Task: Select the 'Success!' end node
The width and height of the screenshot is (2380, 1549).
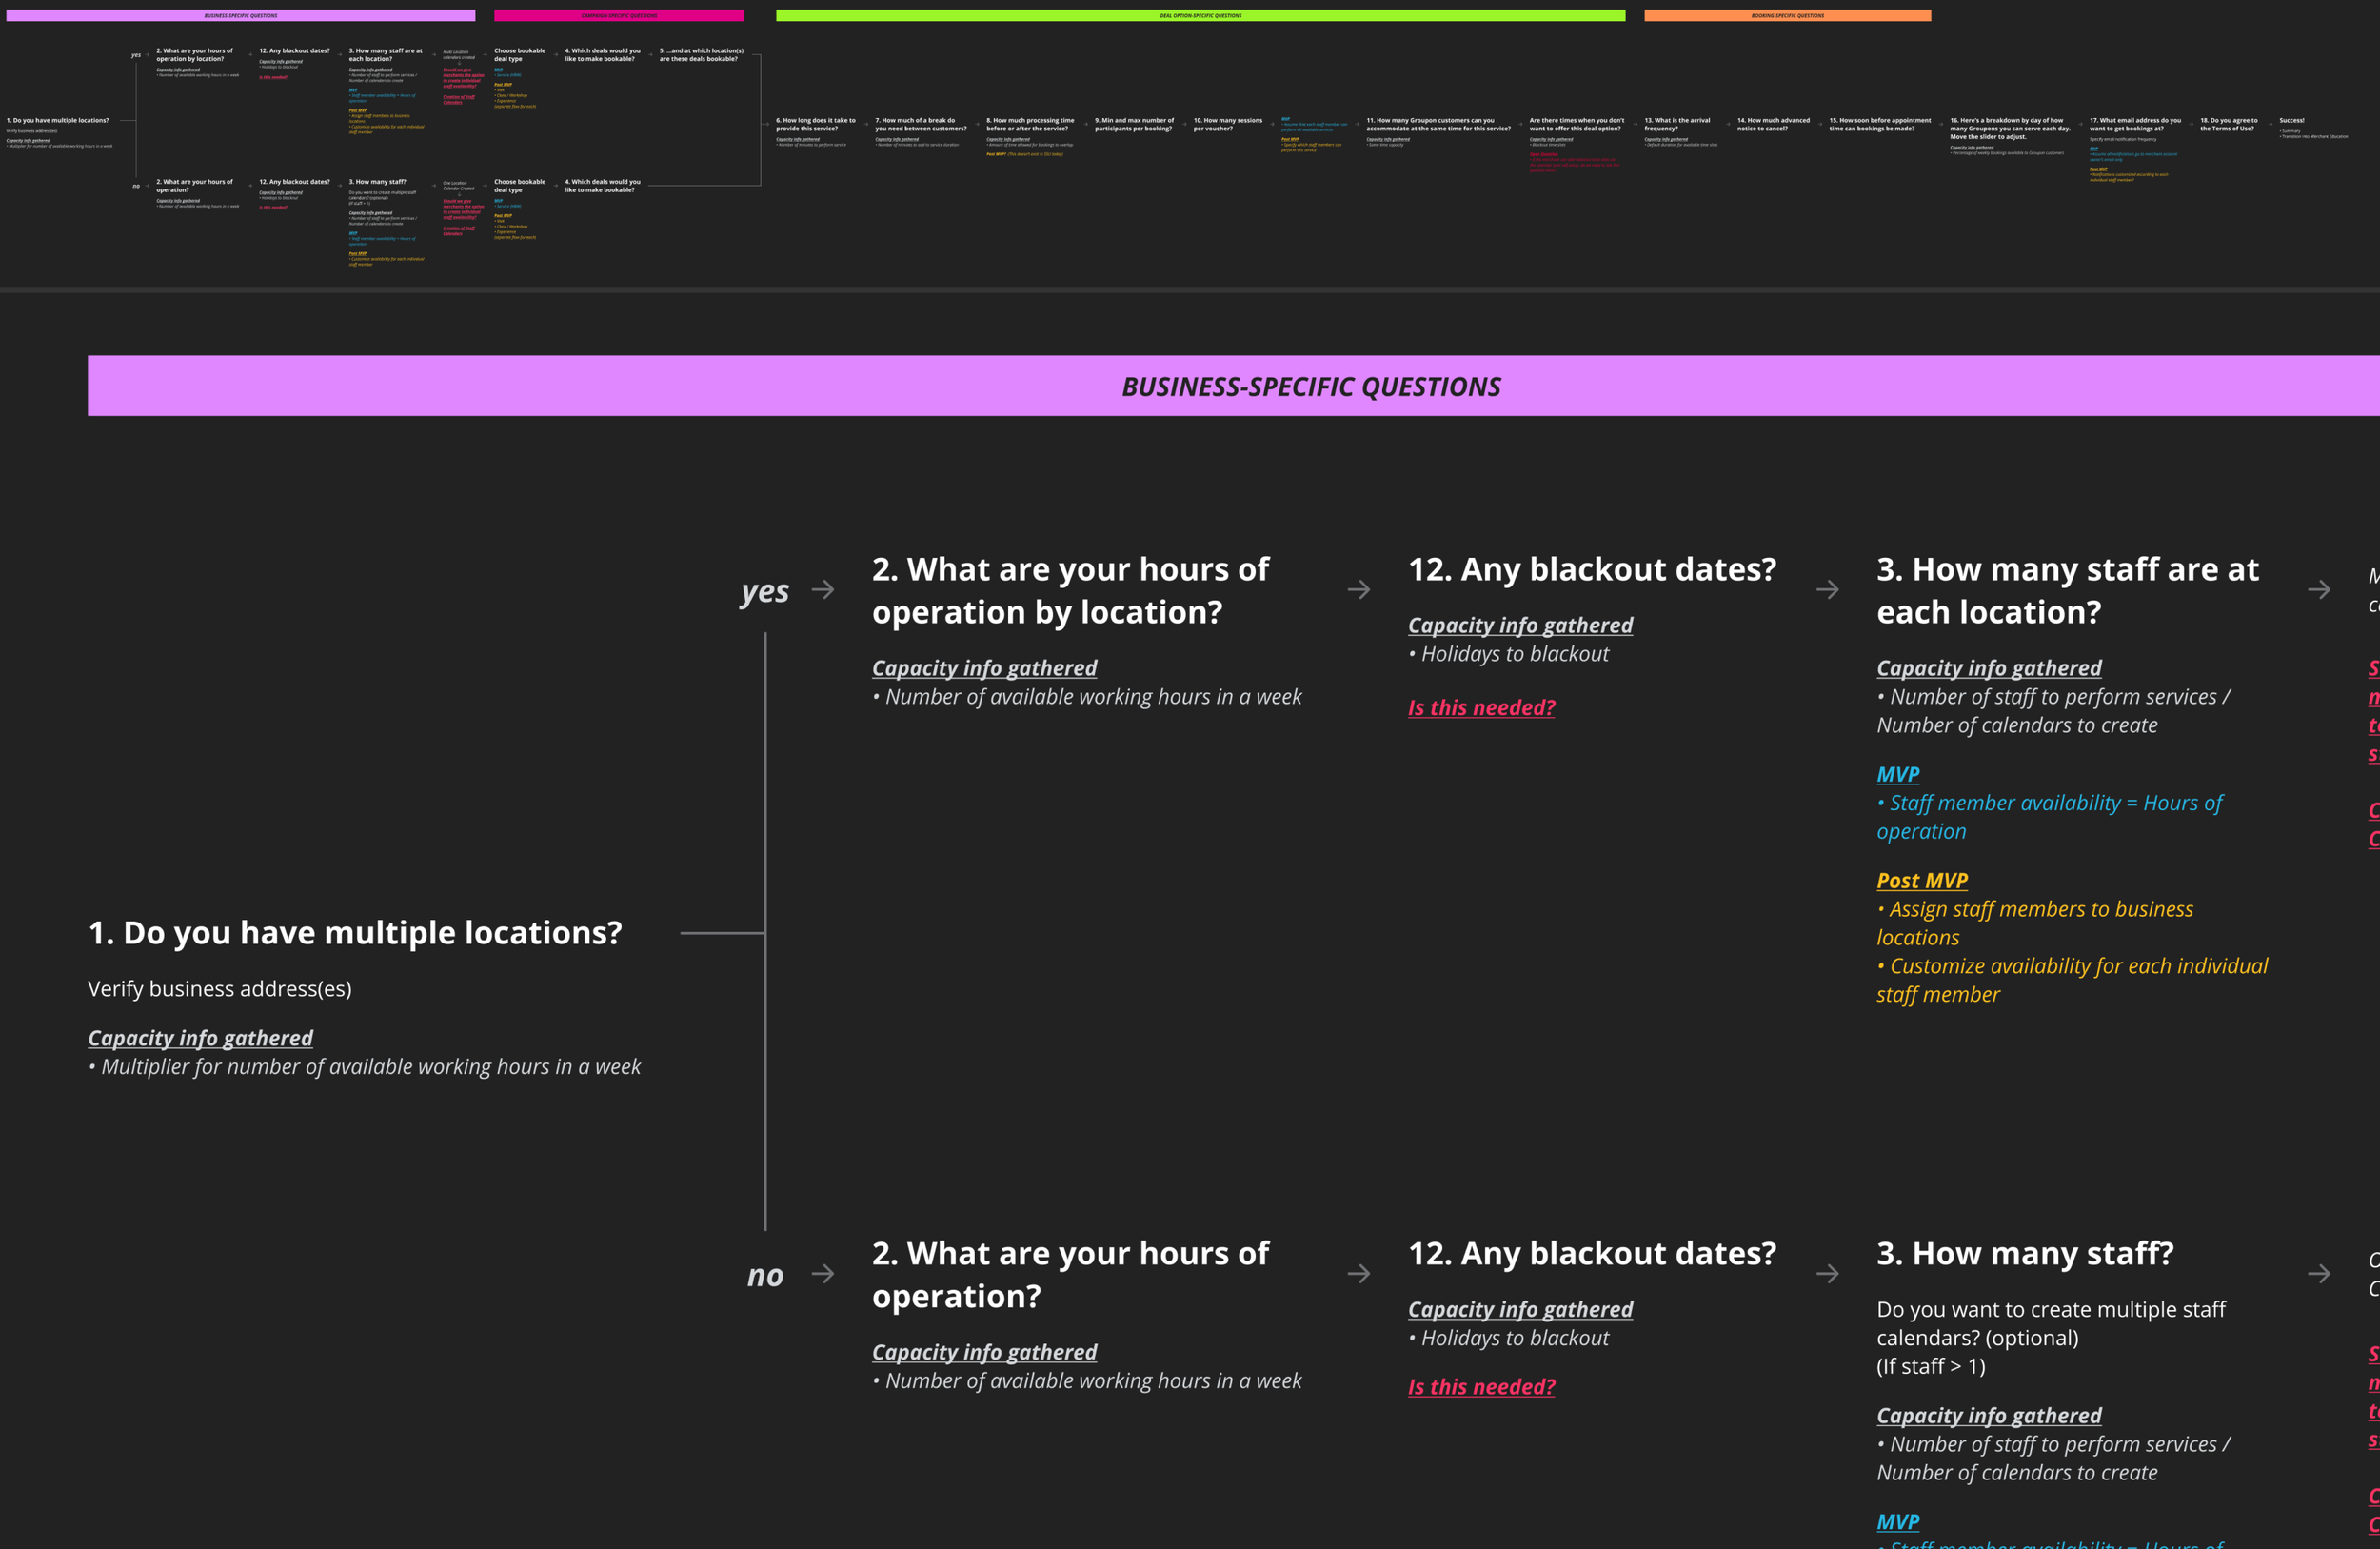Action: coord(2292,120)
